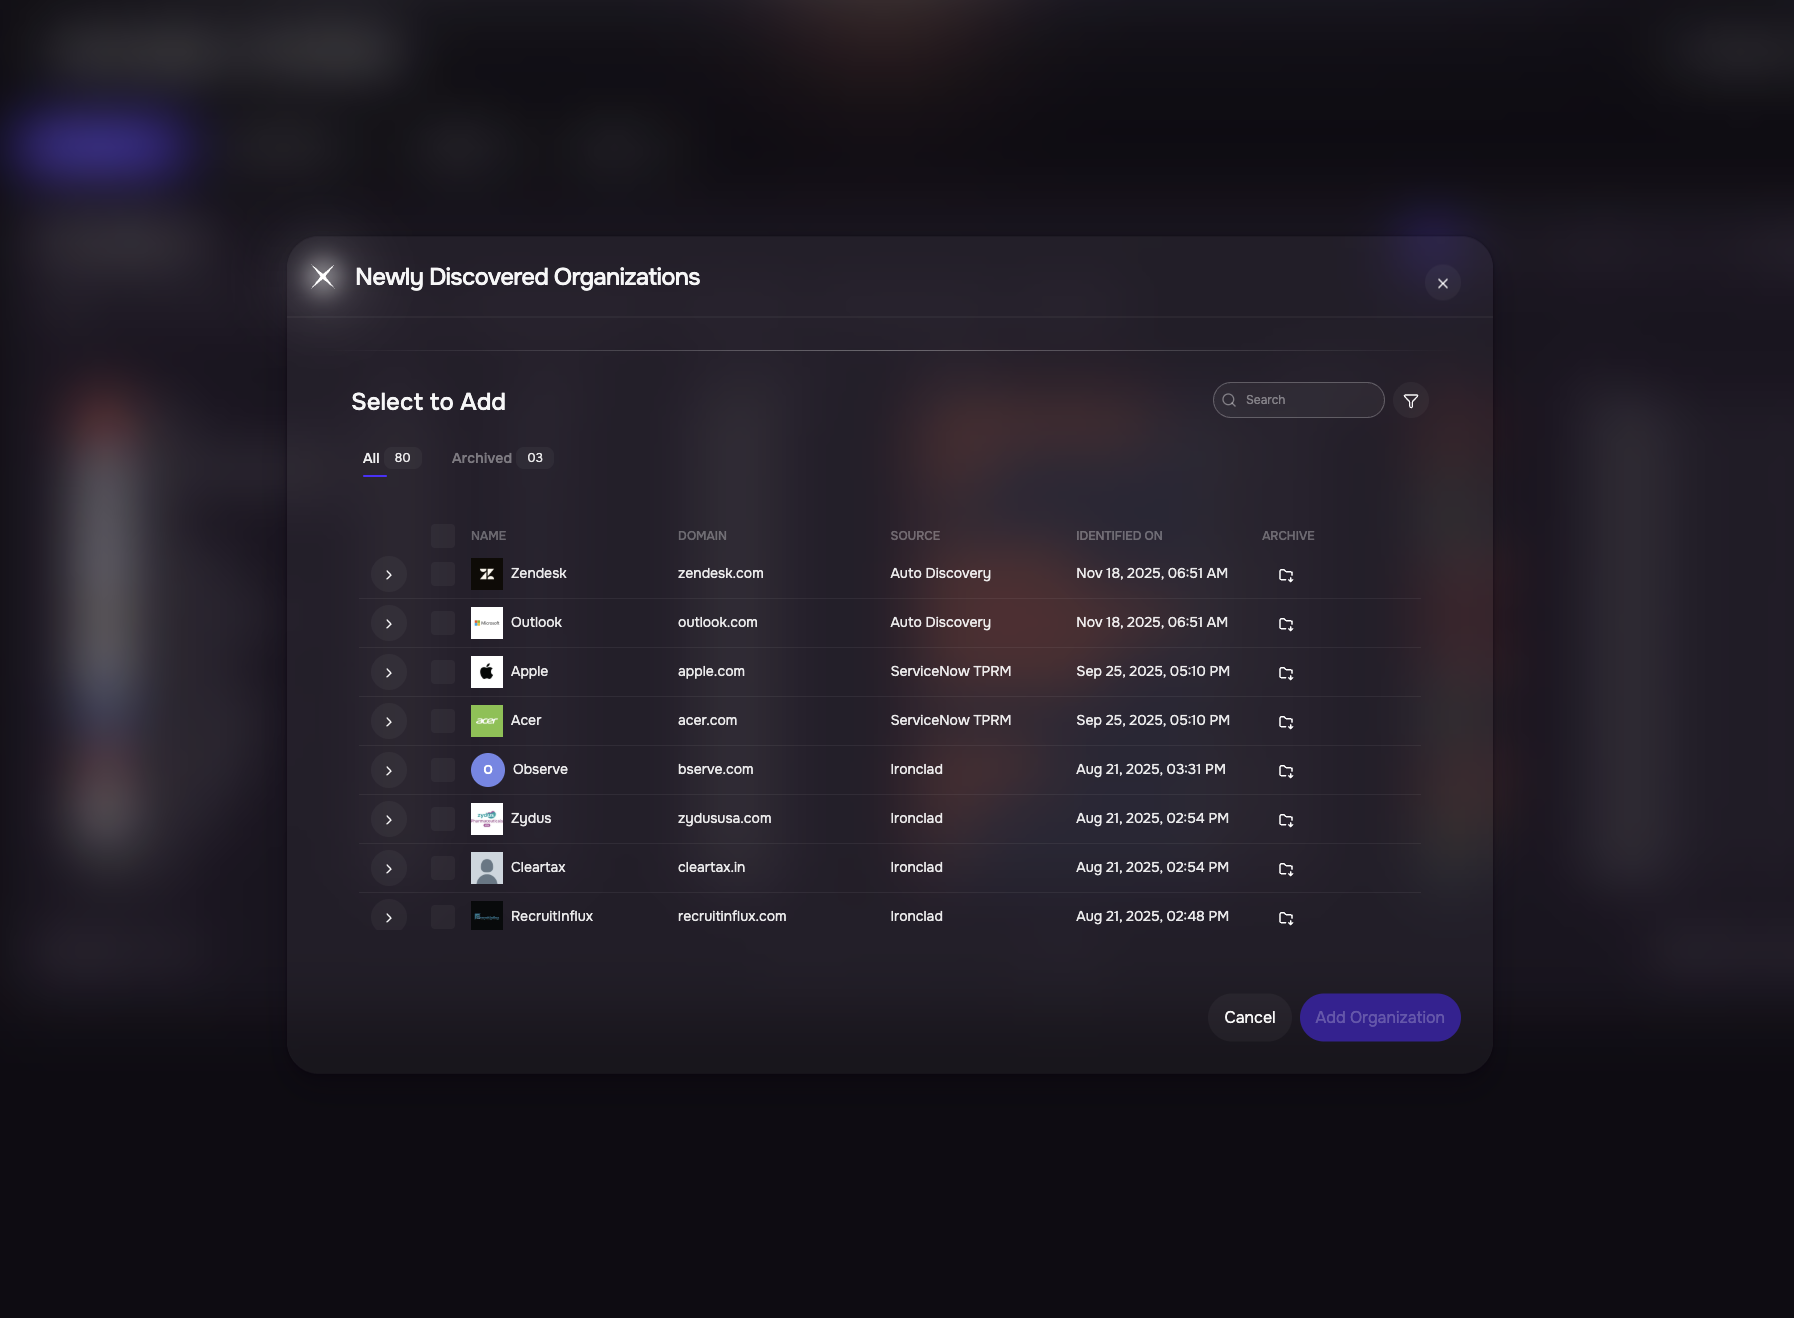The image size is (1794, 1318).
Task: Close the Newly Discovered Organizations dialog
Action: pos(1442,284)
